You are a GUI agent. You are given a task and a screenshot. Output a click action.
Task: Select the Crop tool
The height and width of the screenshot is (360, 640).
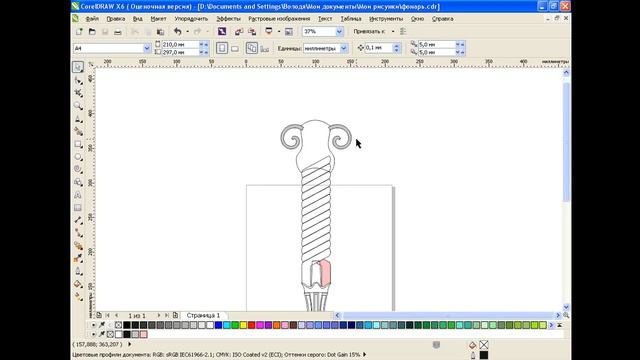(78, 93)
